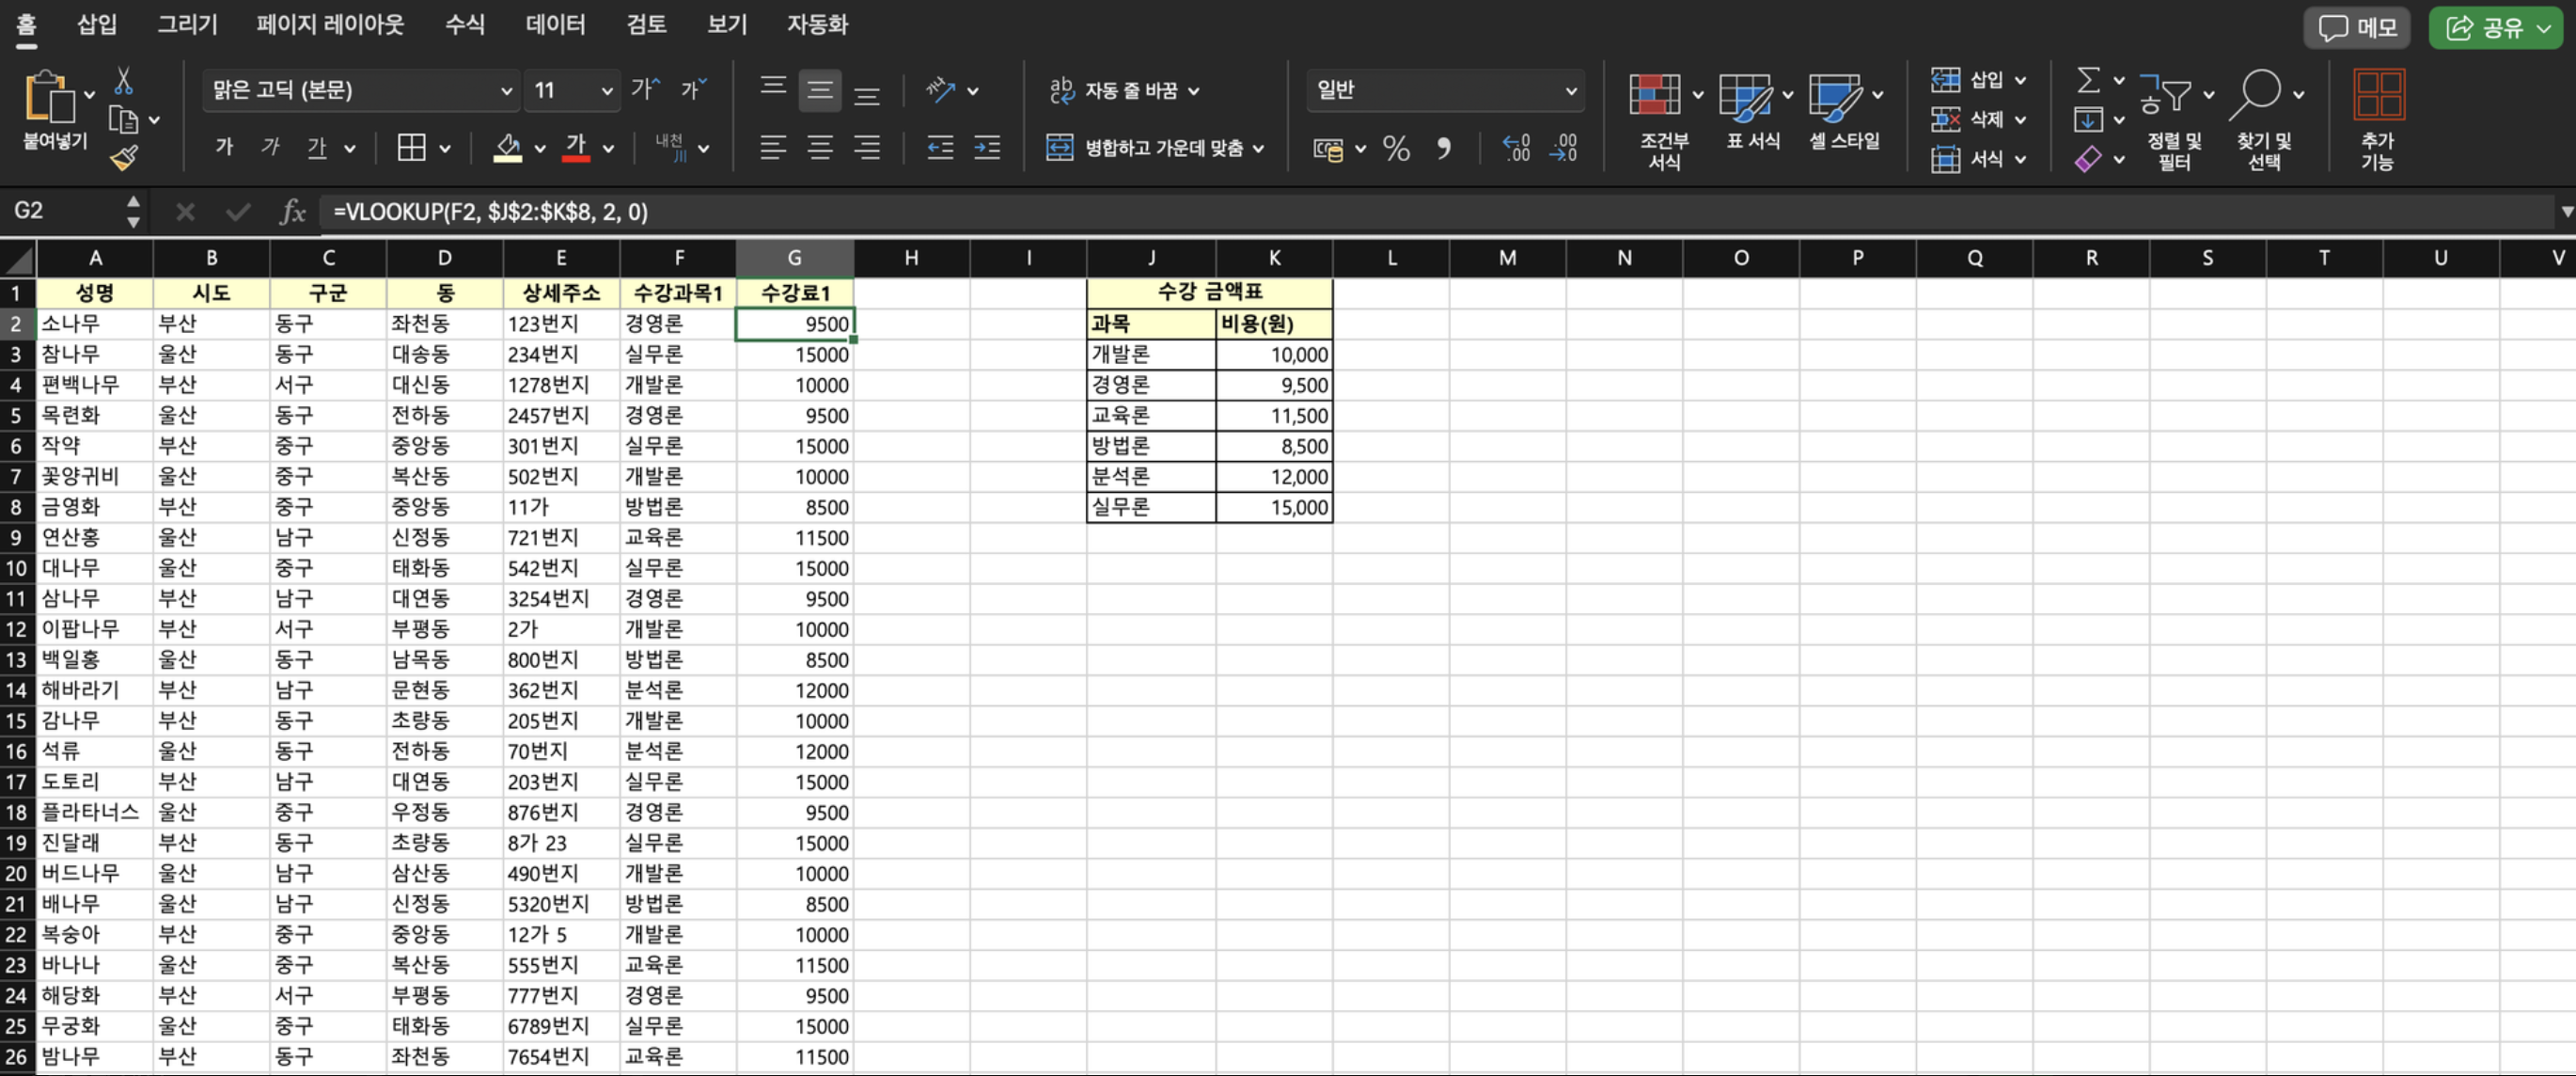Toggle bold formatting button
The image size is (2576, 1076).
224,148
